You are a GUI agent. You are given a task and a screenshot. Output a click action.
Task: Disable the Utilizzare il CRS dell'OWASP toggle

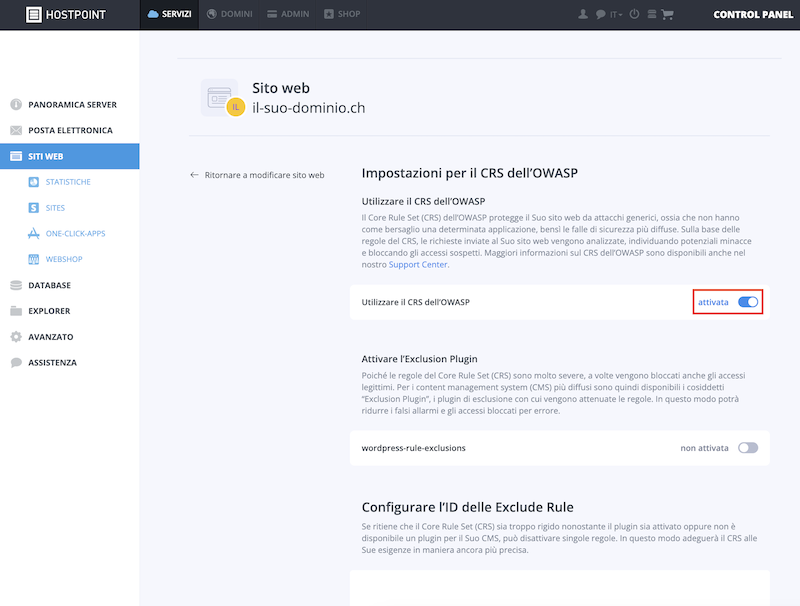(x=748, y=302)
